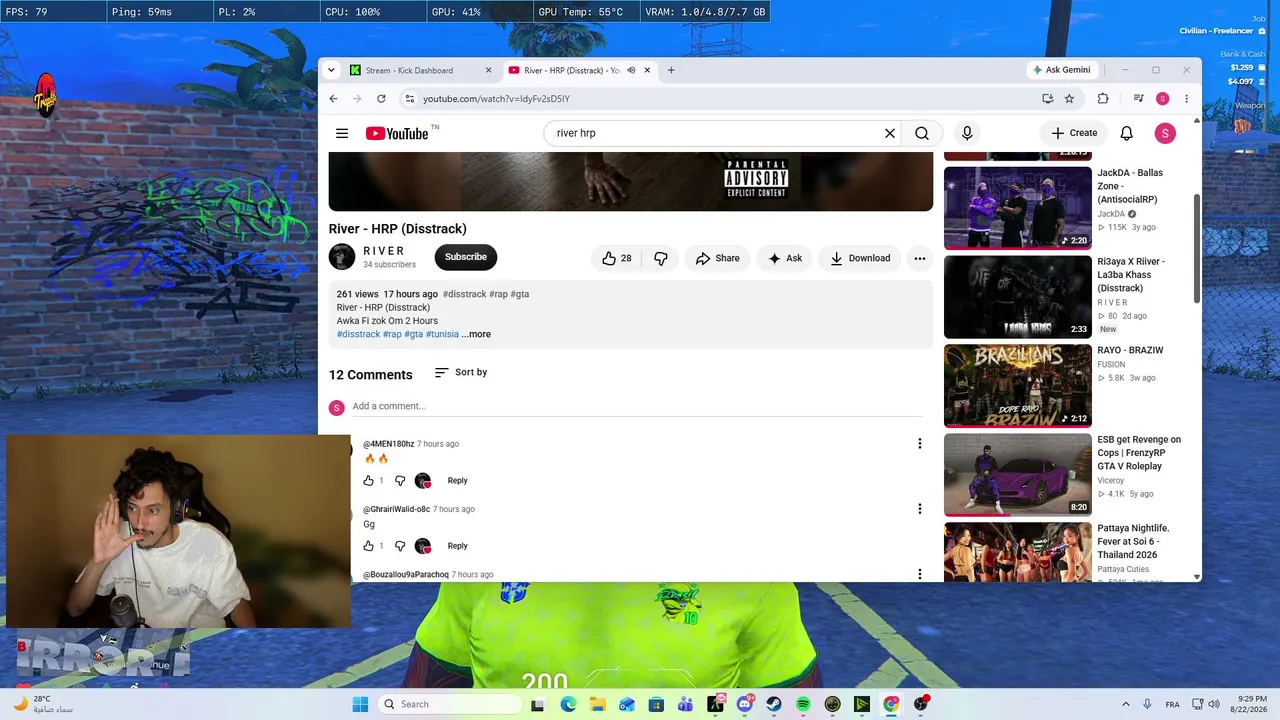This screenshot has height=720, width=1280.
Task: Open the Windows Start menu
Action: tap(360, 704)
